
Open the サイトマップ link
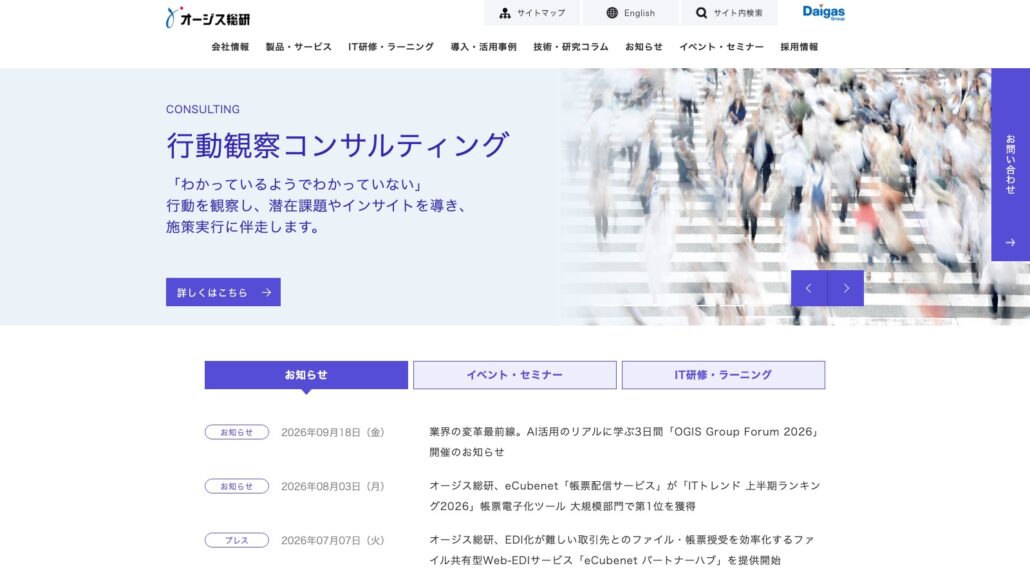pyautogui.click(x=532, y=12)
